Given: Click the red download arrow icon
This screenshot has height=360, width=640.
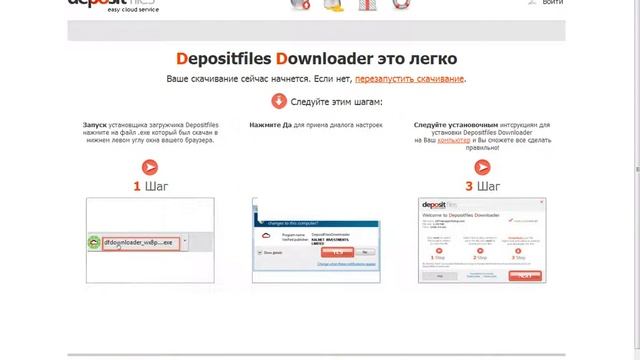Looking at the screenshot, I should click(x=279, y=101).
